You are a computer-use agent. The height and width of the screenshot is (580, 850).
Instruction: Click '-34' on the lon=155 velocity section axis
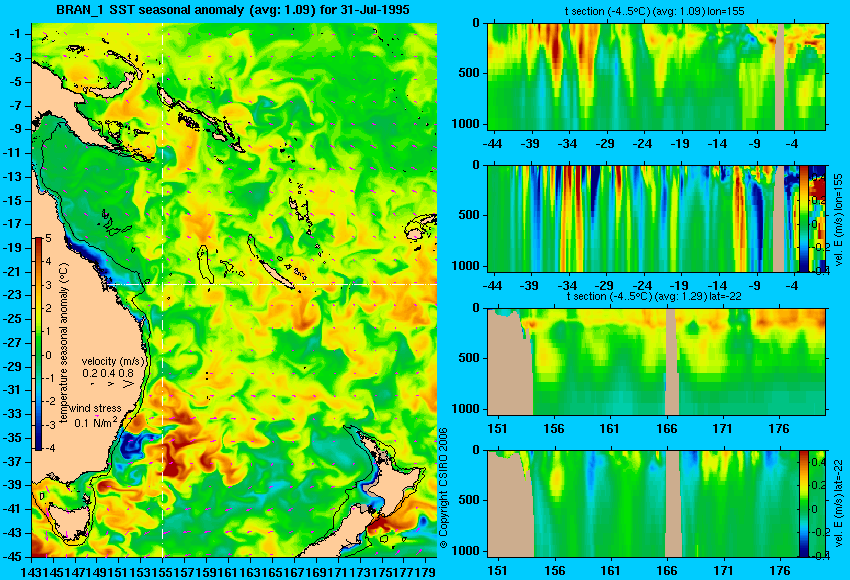pos(567,286)
